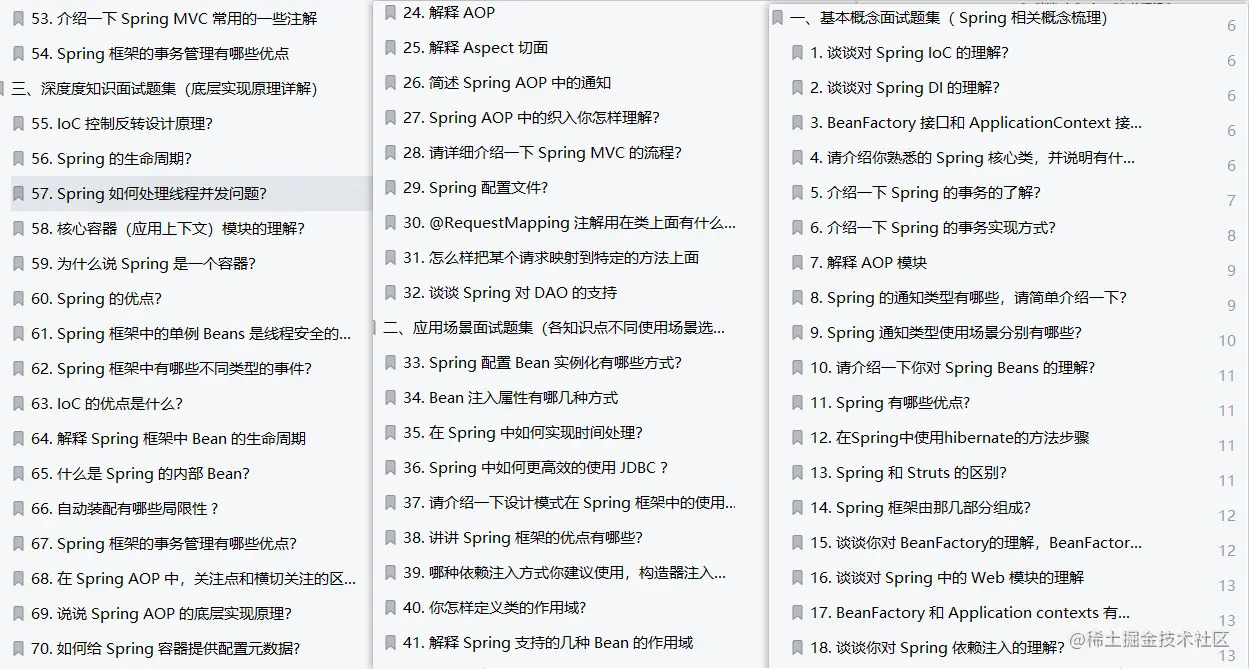Viewport: 1249px width, 669px height.
Task: Click bookmark icon next to 63. IoC 的优点是什么
Action: coord(18,404)
